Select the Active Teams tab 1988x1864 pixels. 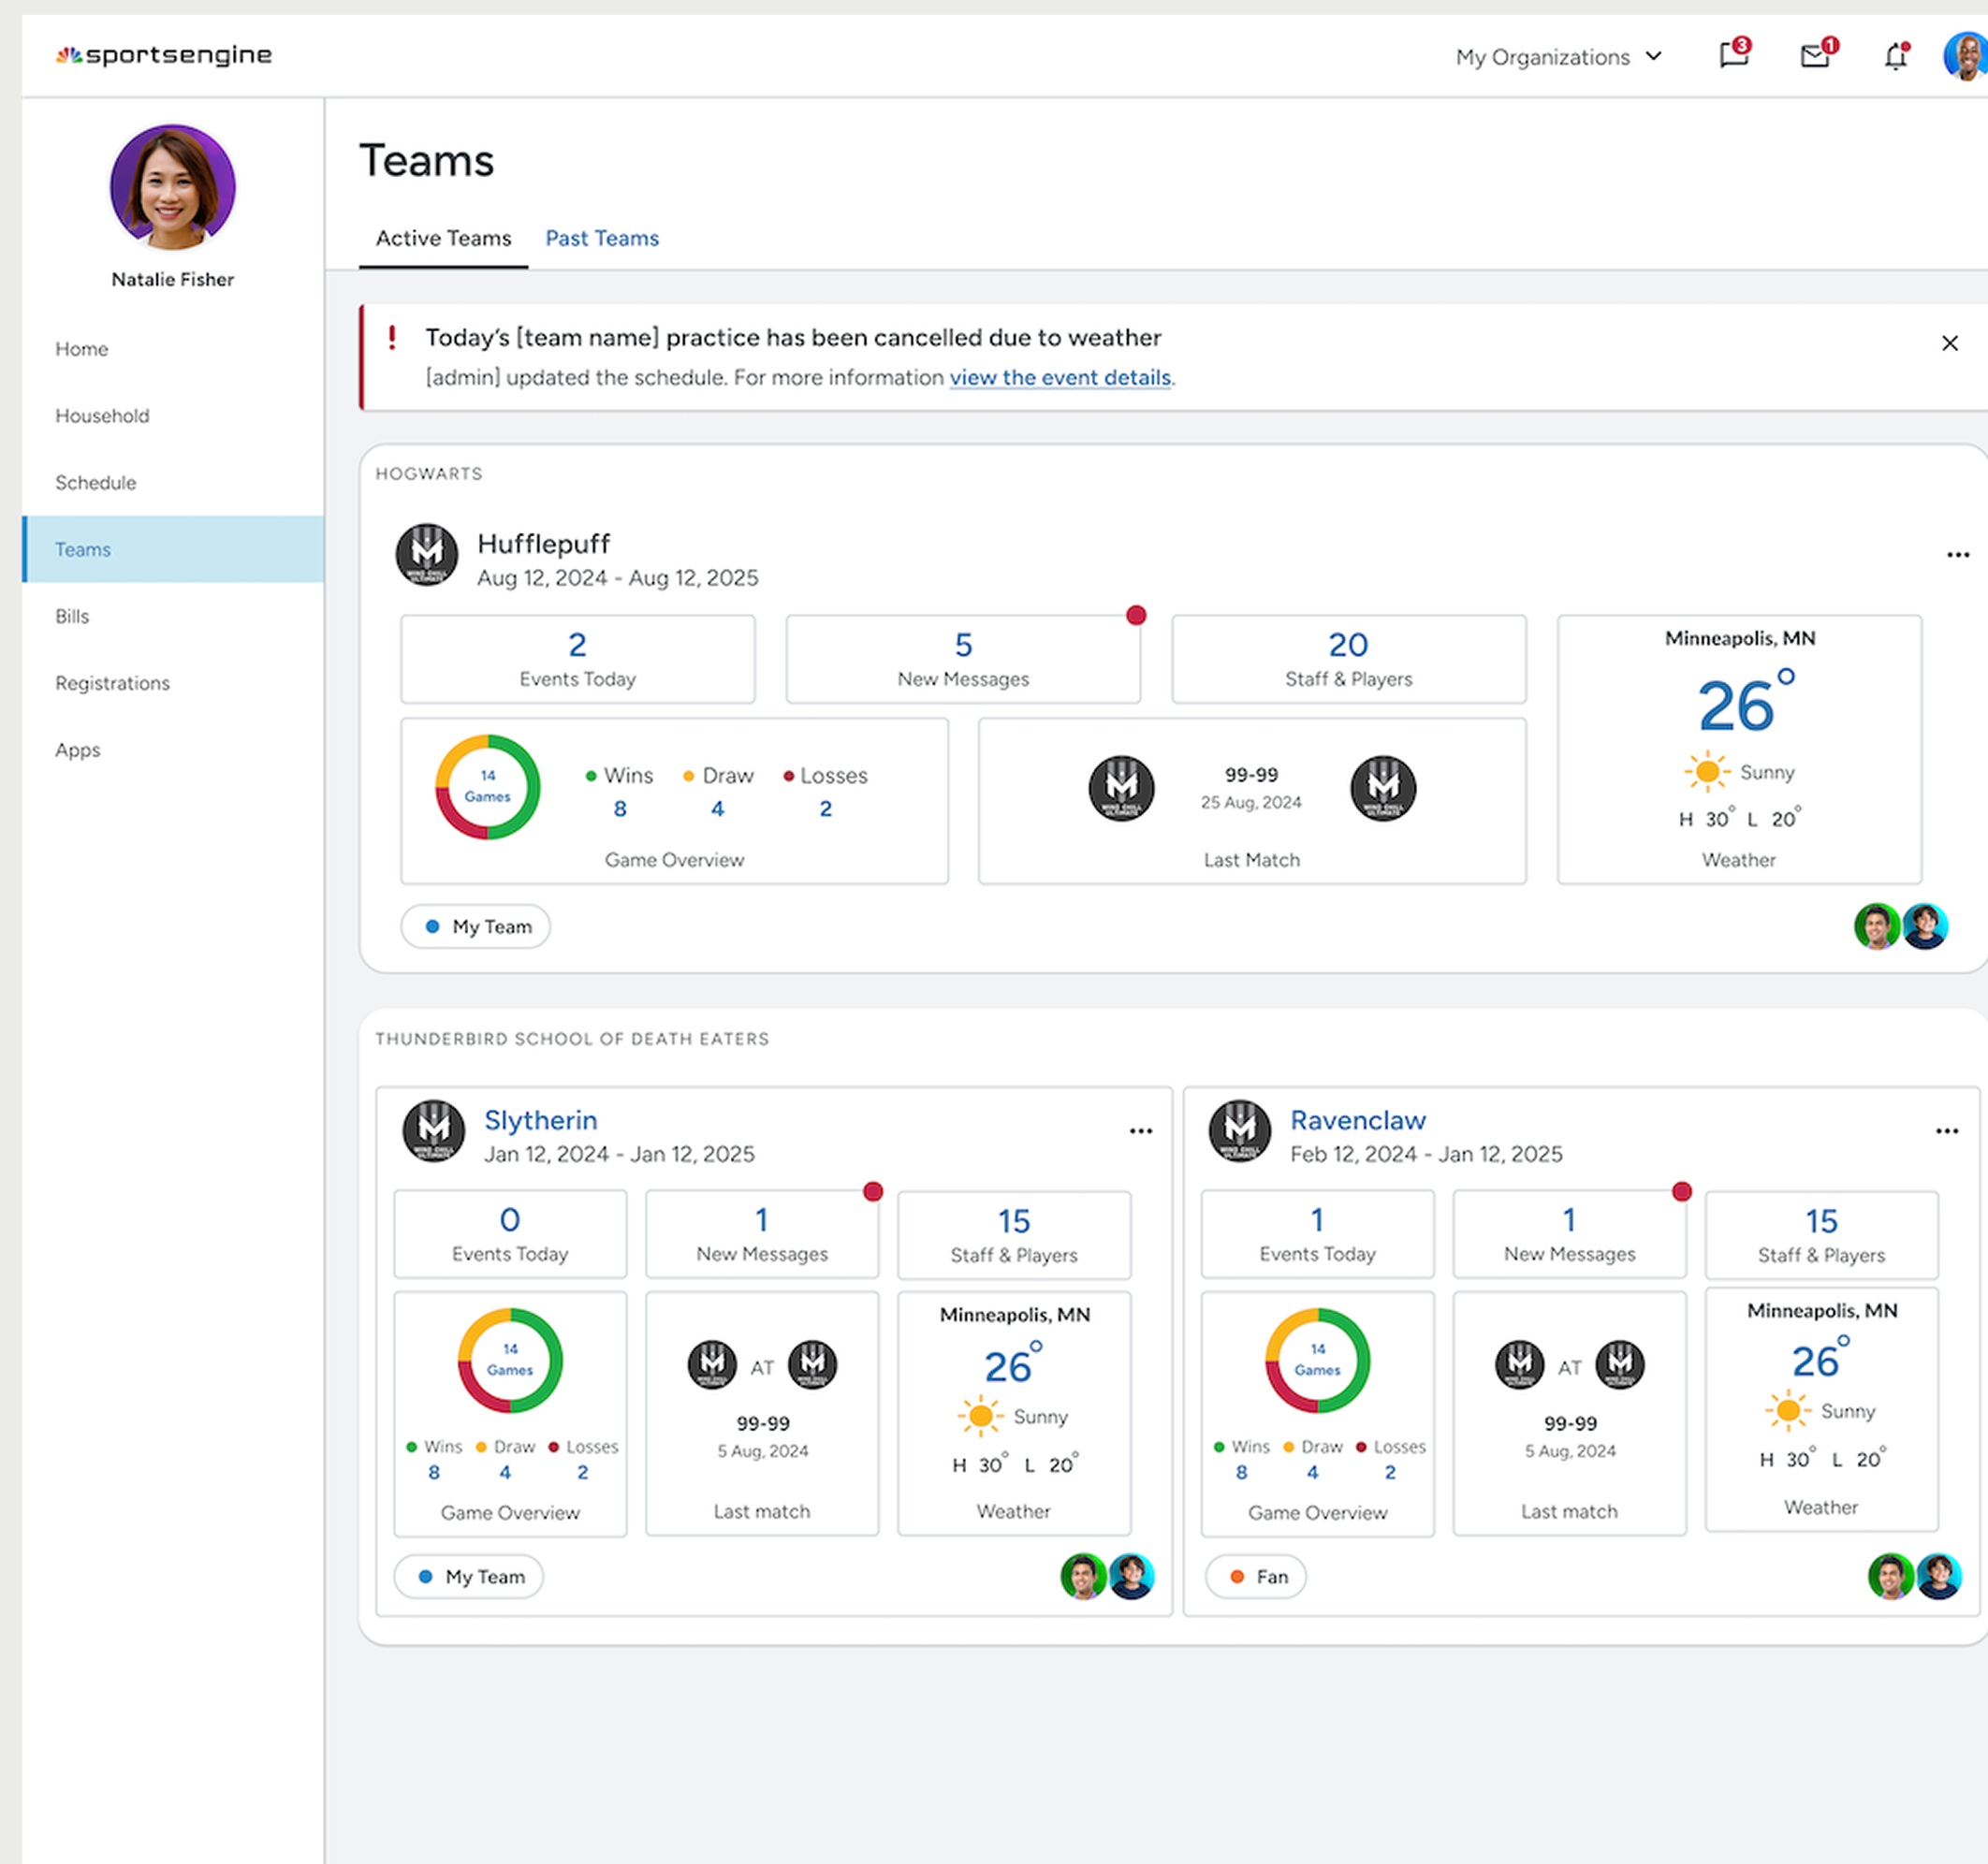pos(443,238)
